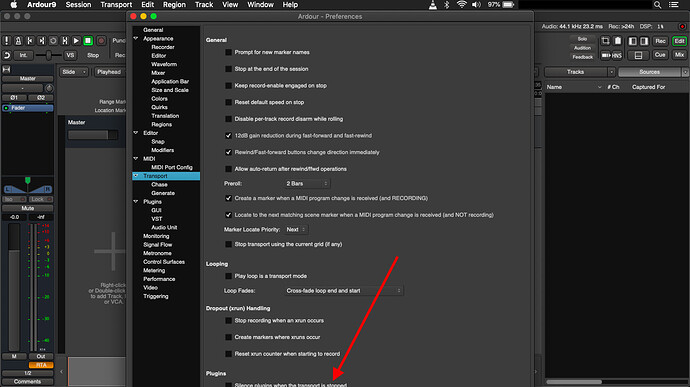Start playback with the play icon
Screen dimensions: 690x387
(x=76, y=41)
